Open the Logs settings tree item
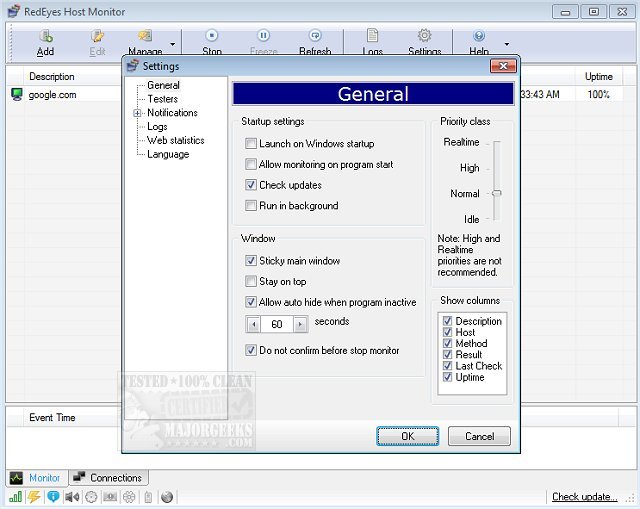 click(x=157, y=127)
